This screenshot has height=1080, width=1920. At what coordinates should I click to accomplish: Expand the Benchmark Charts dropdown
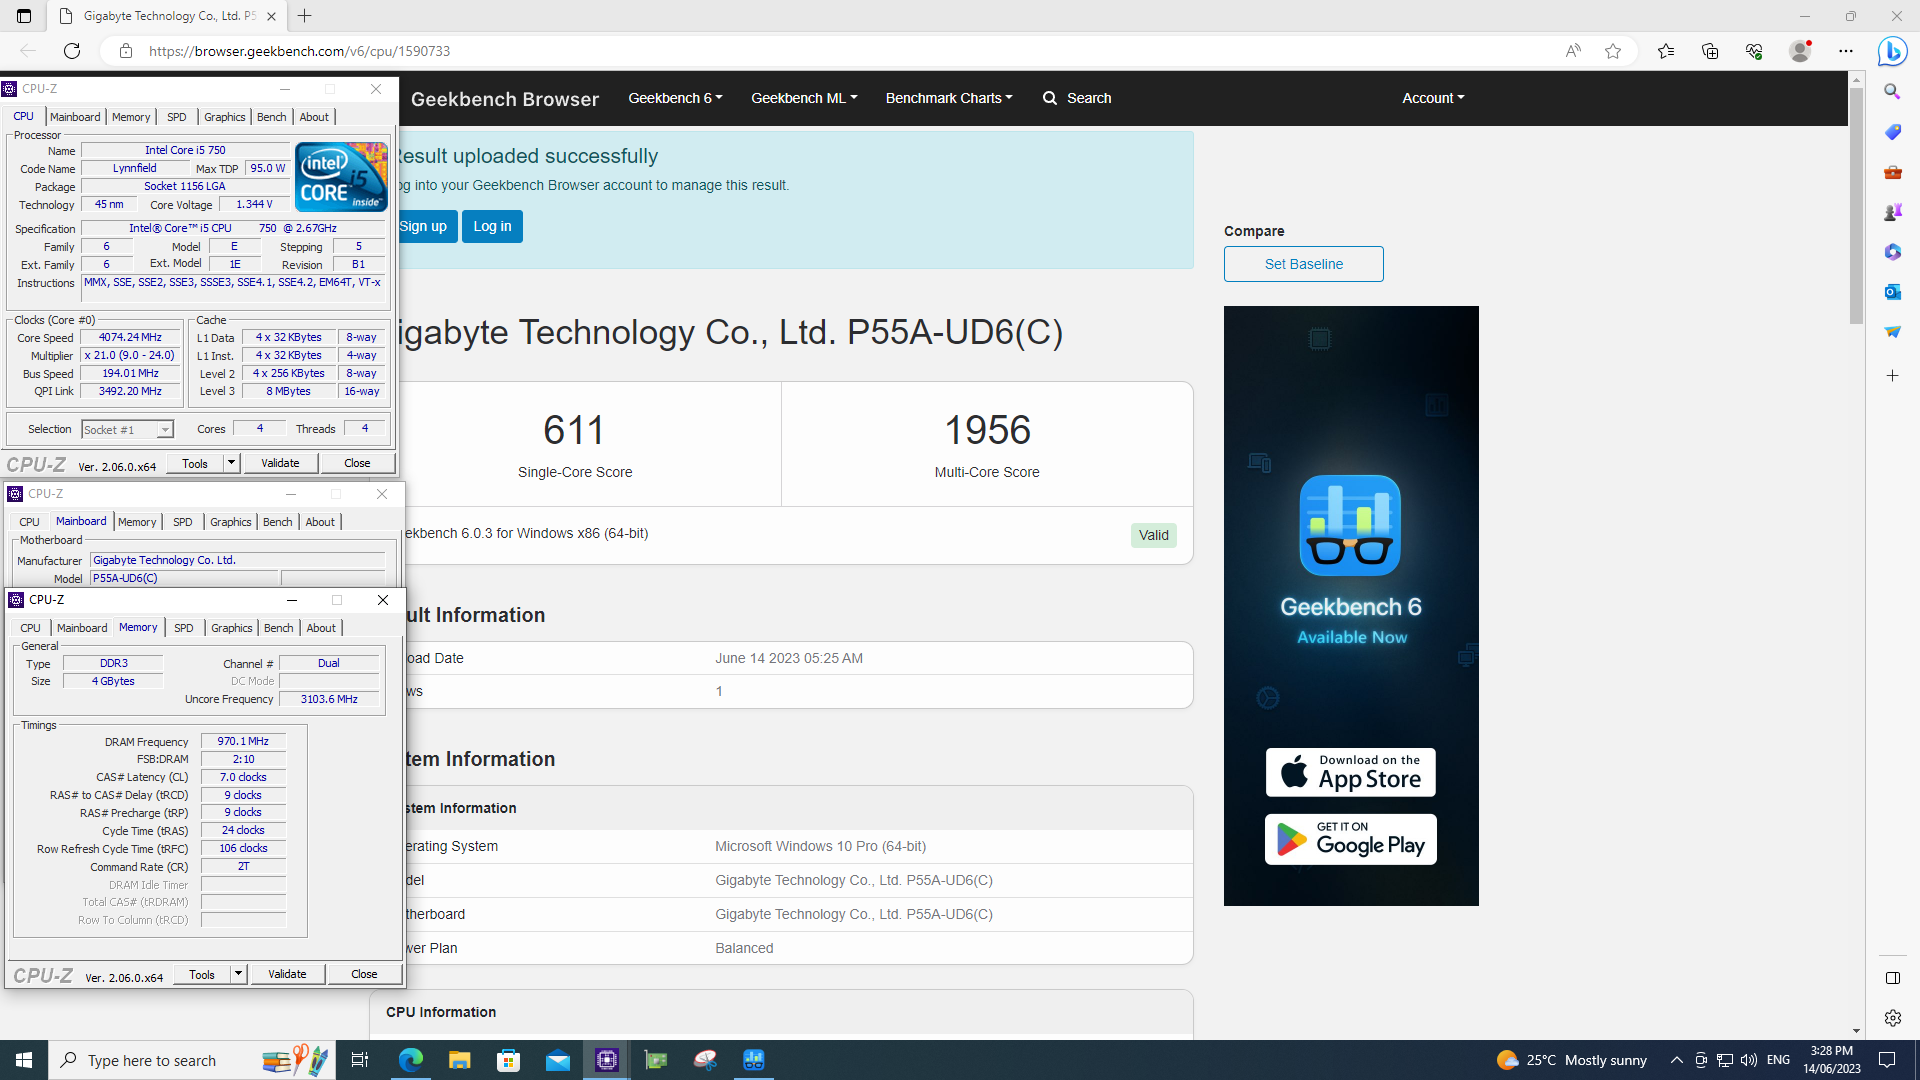949,98
